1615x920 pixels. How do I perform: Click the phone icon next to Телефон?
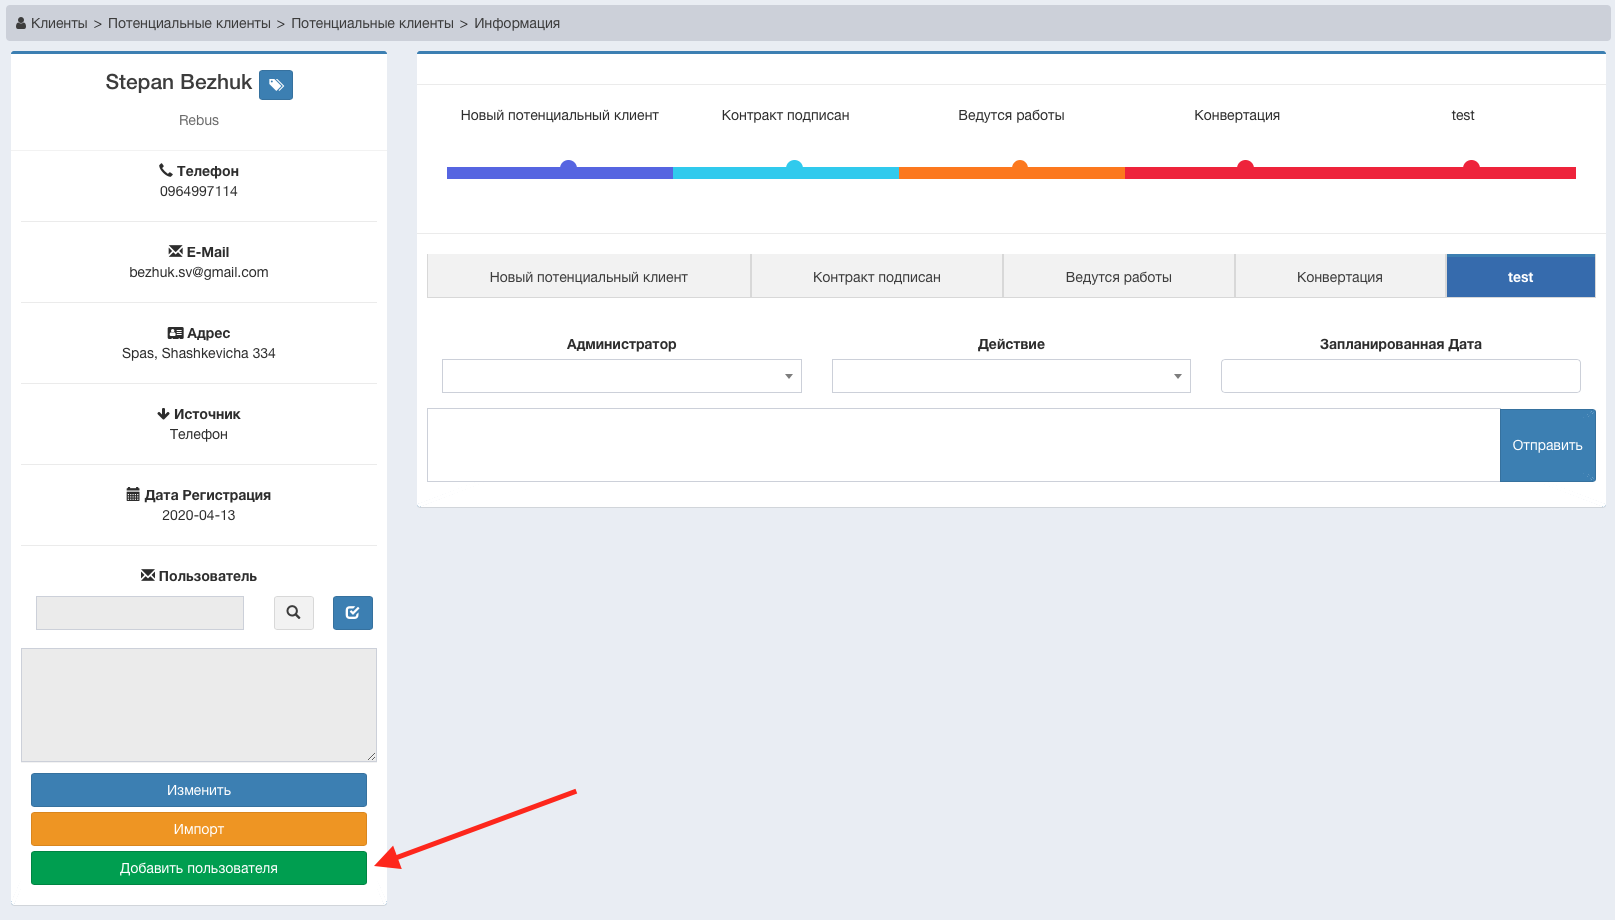coord(166,171)
